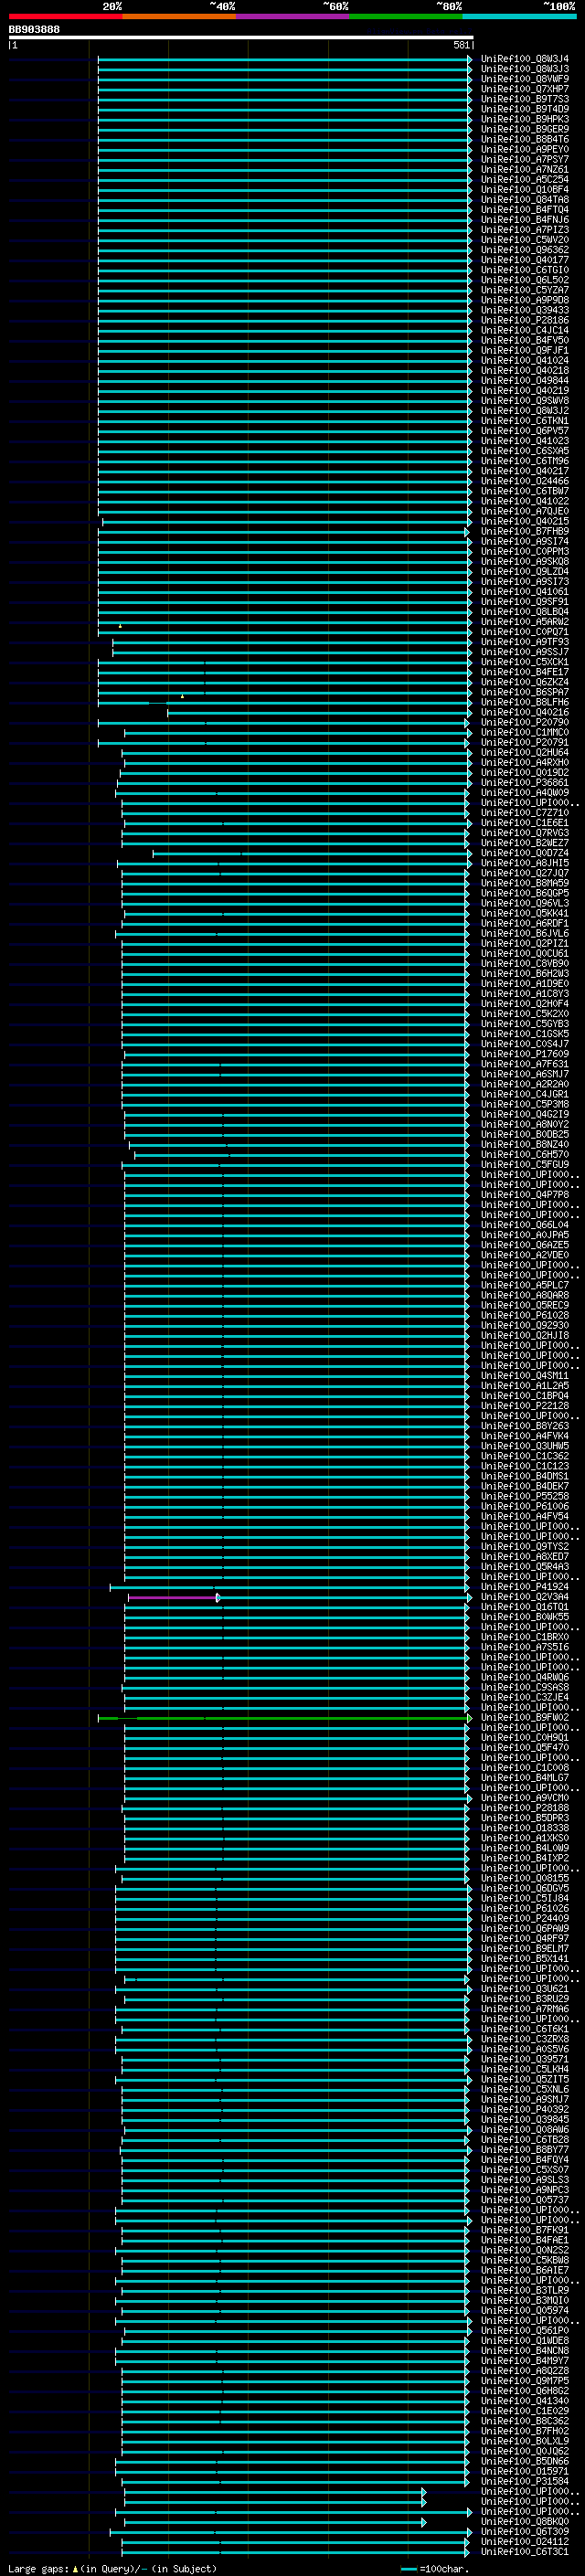The width and height of the screenshot is (585, 2576).
Task: Select label UniRef100_P22128
Action: [525, 1406]
